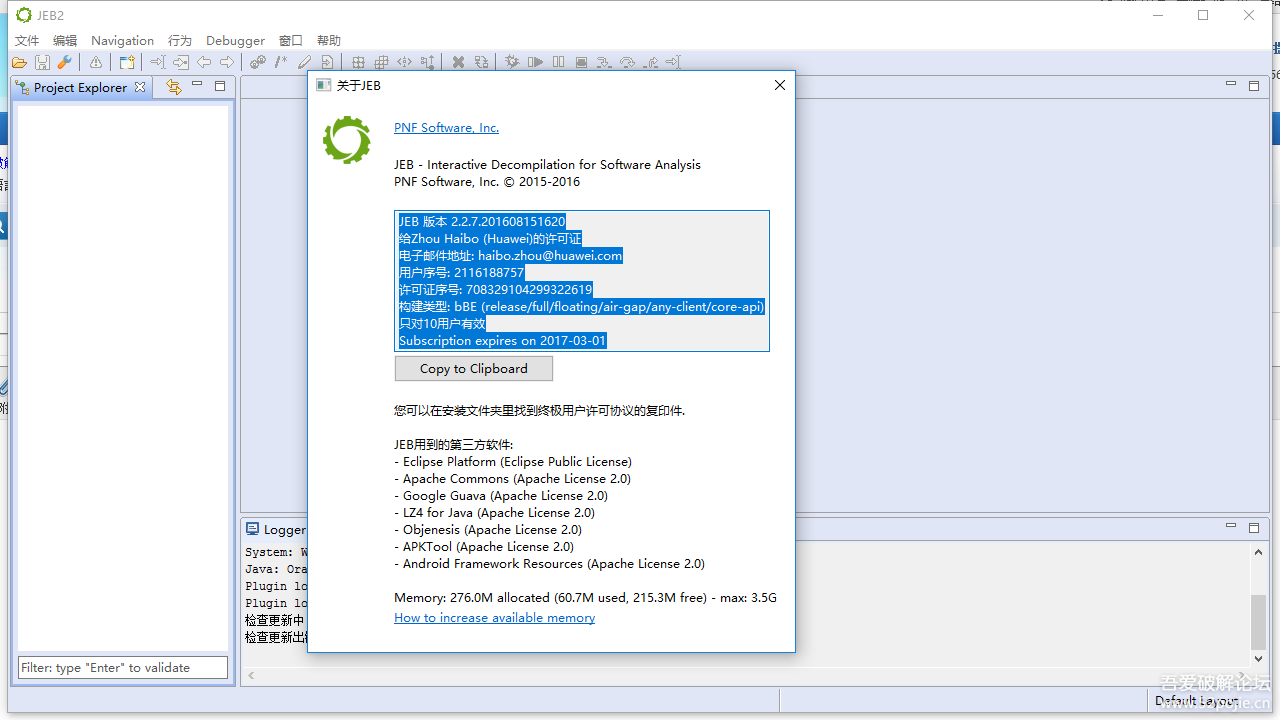Click the warning triangle notifications icon
Screen dimensions: 1280x720
[96, 63]
